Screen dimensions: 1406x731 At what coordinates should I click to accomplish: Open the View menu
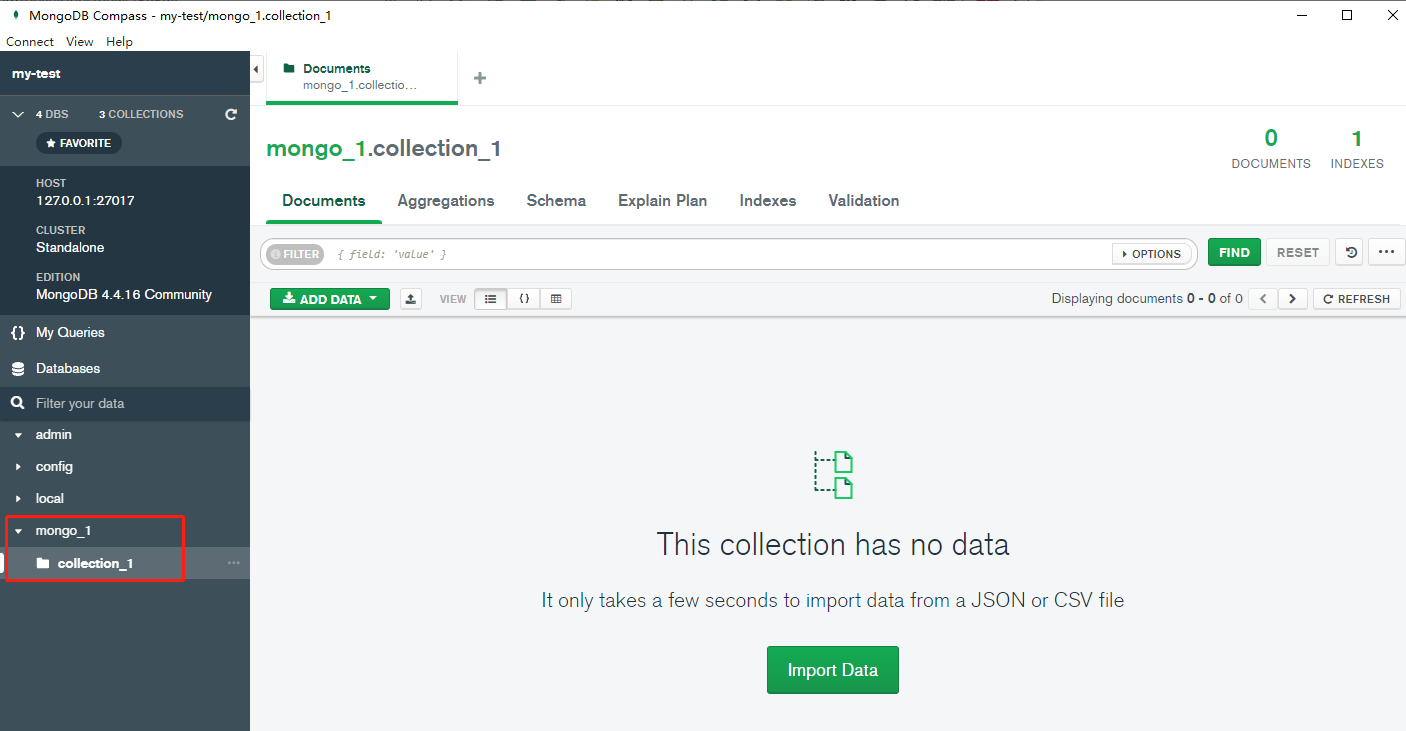tap(80, 42)
